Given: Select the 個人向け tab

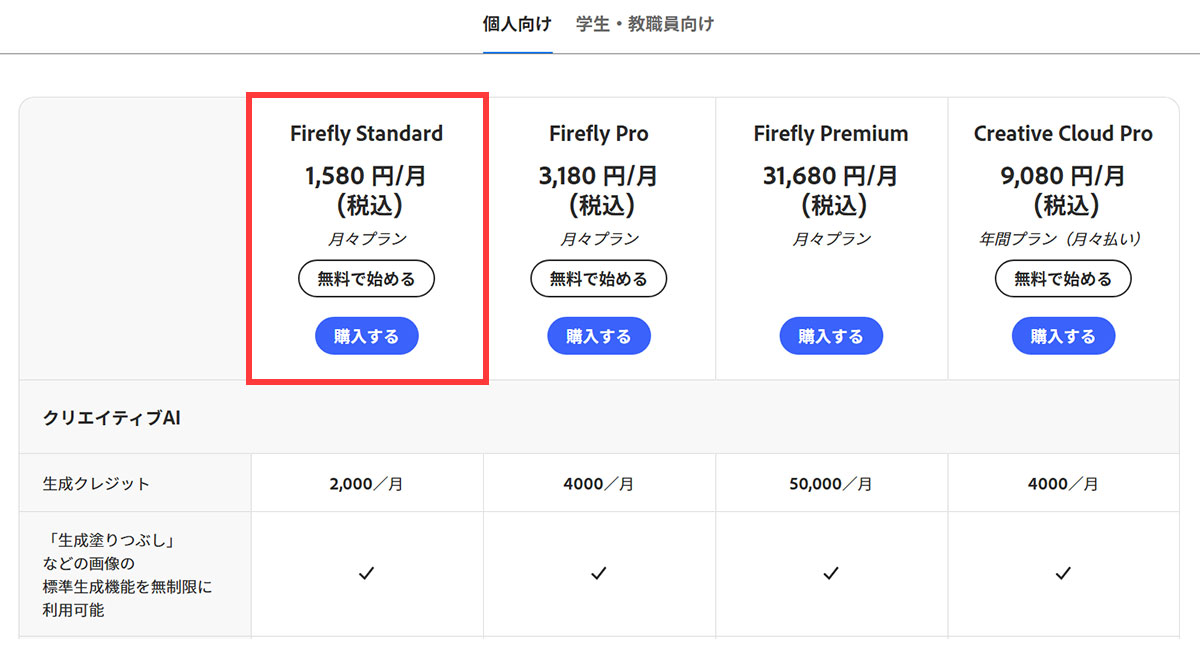Looking at the screenshot, I should (517, 24).
